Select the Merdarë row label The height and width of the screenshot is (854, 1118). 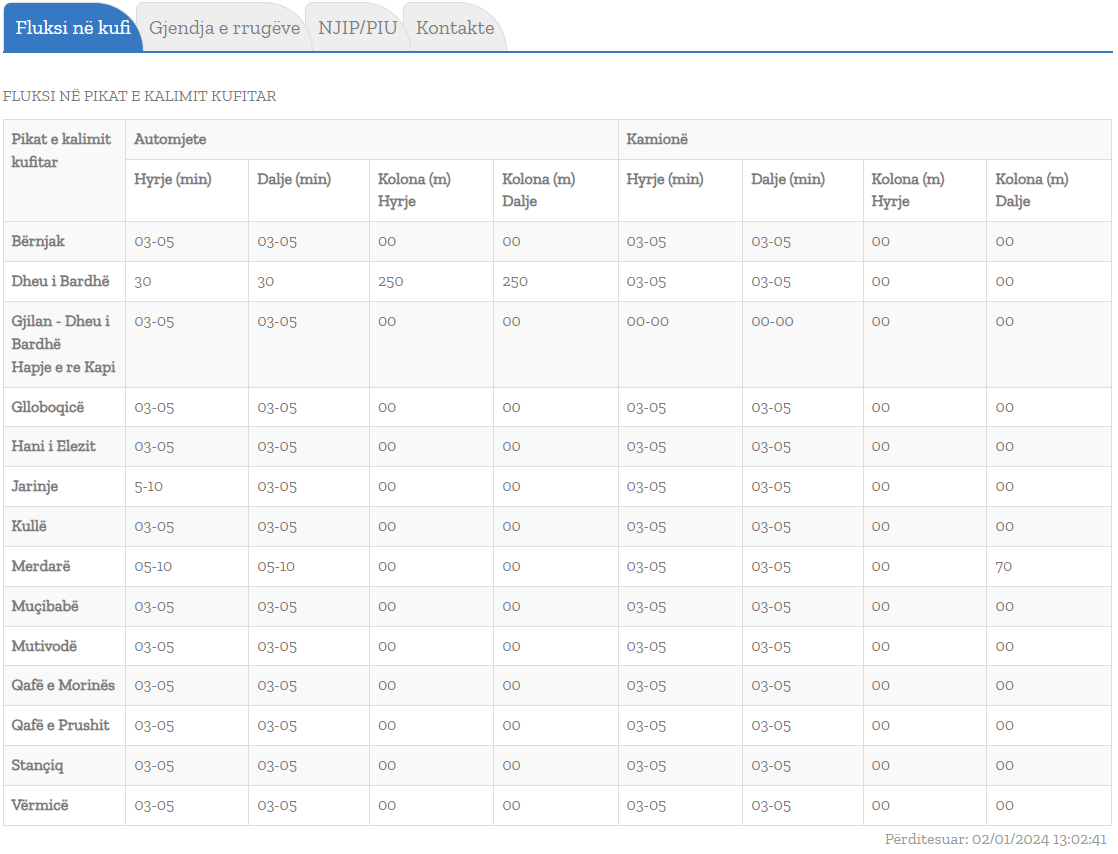pos(41,566)
